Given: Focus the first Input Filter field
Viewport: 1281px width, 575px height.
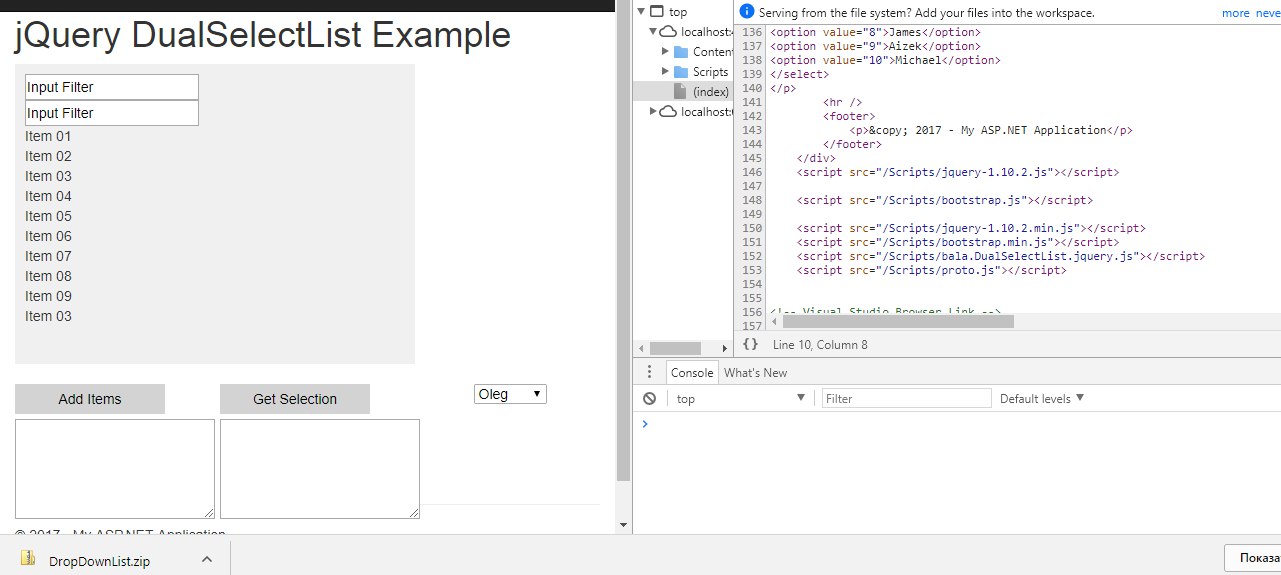Looking at the screenshot, I should (112, 87).
